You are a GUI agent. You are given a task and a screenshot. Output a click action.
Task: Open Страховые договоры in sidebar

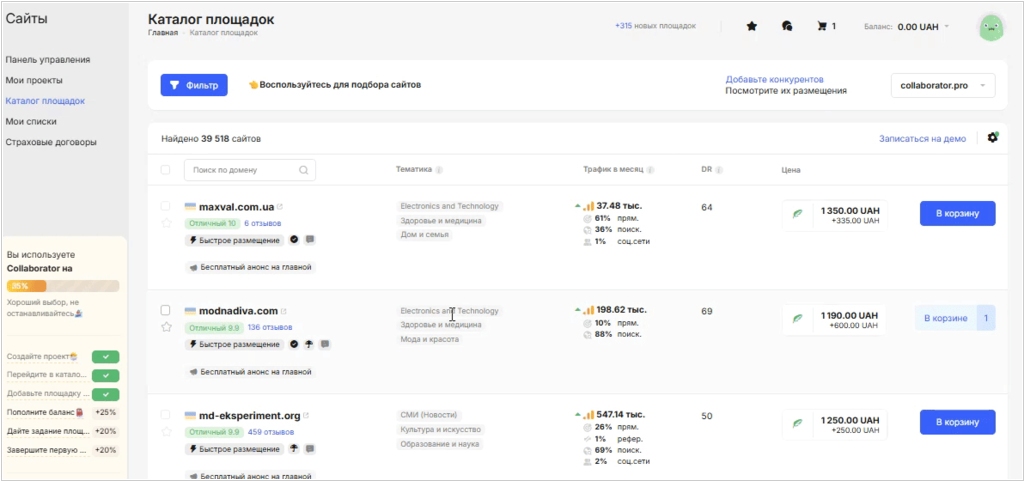click(x=51, y=142)
